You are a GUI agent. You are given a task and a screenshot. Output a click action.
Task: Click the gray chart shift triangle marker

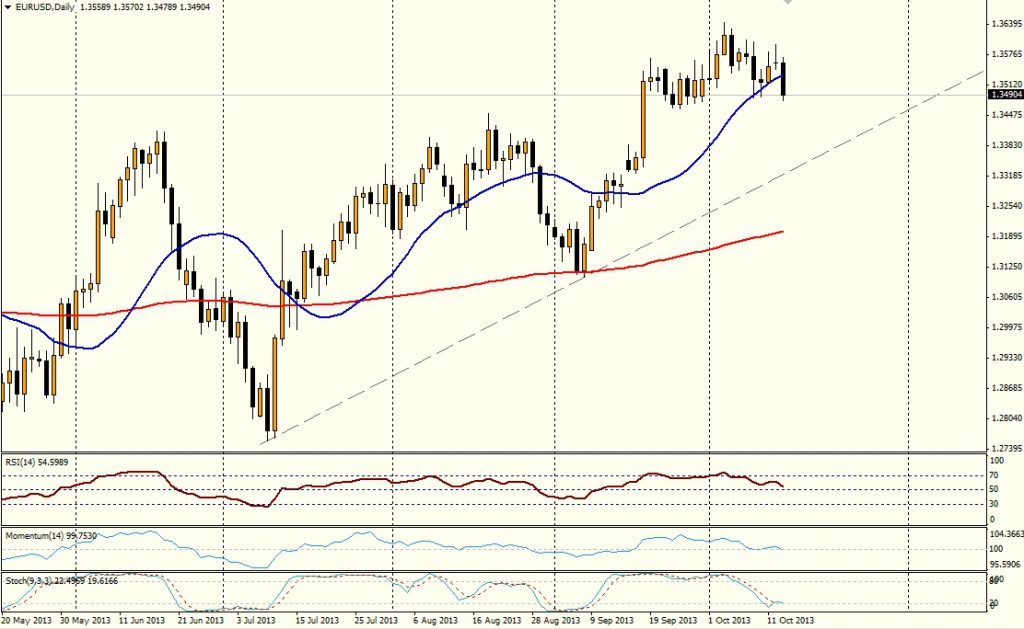click(x=789, y=3)
